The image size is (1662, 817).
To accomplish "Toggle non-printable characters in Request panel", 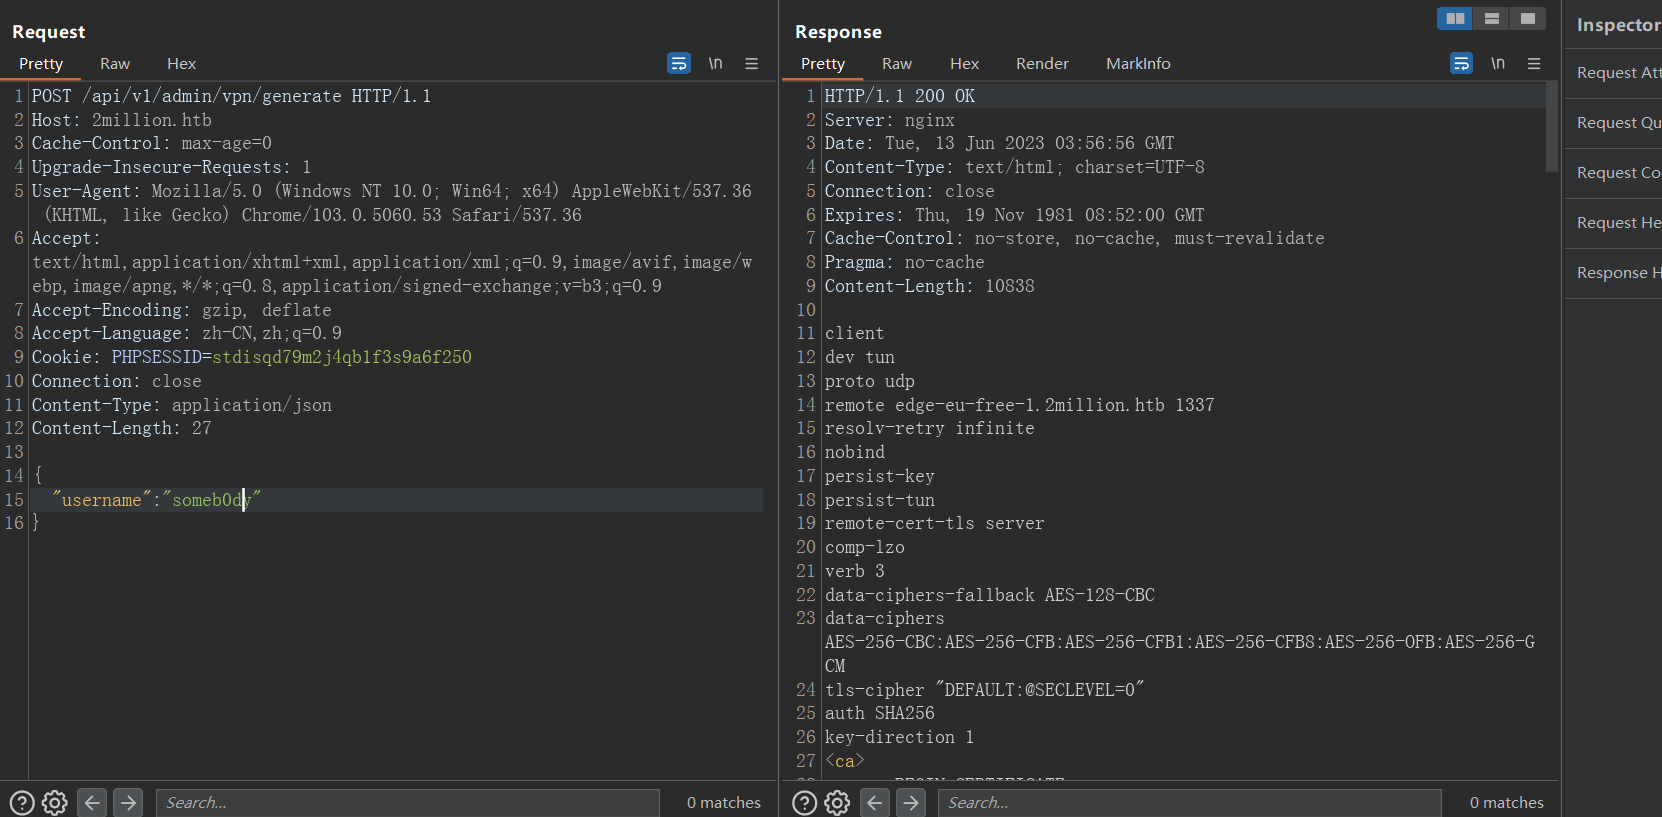I will (x=715, y=63).
